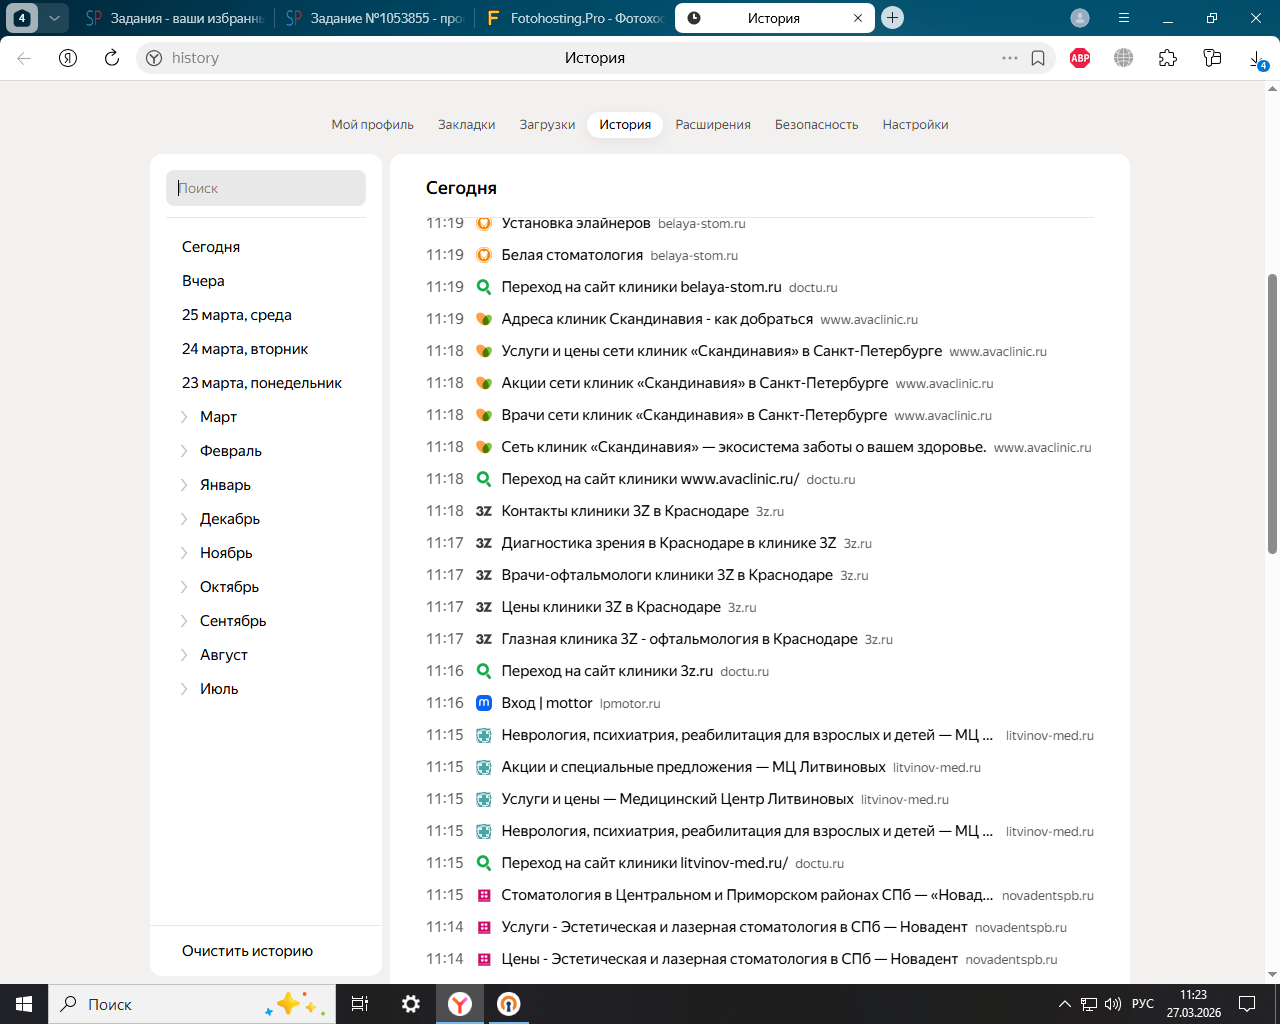Open the extensions puzzle icon
Viewport: 1280px width, 1024px height.
tap(1168, 58)
